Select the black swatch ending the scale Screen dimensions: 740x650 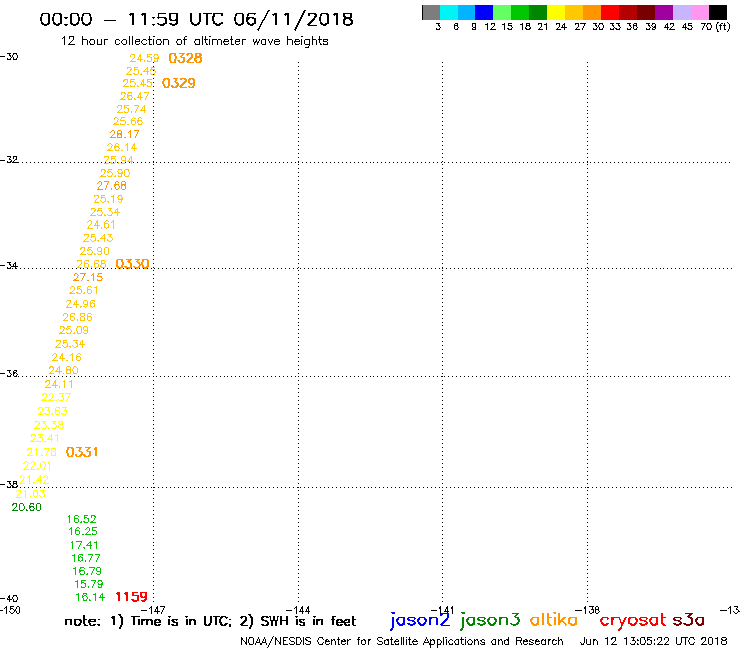coord(718,12)
